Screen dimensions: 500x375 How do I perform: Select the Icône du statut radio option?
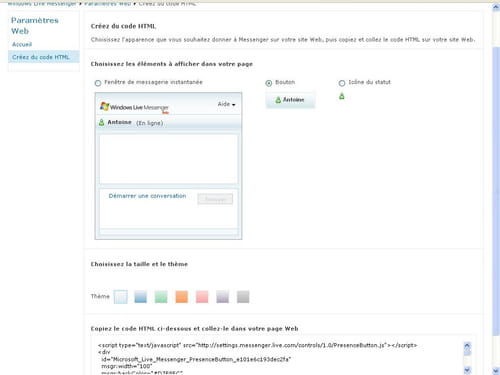click(x=342, y=83)
